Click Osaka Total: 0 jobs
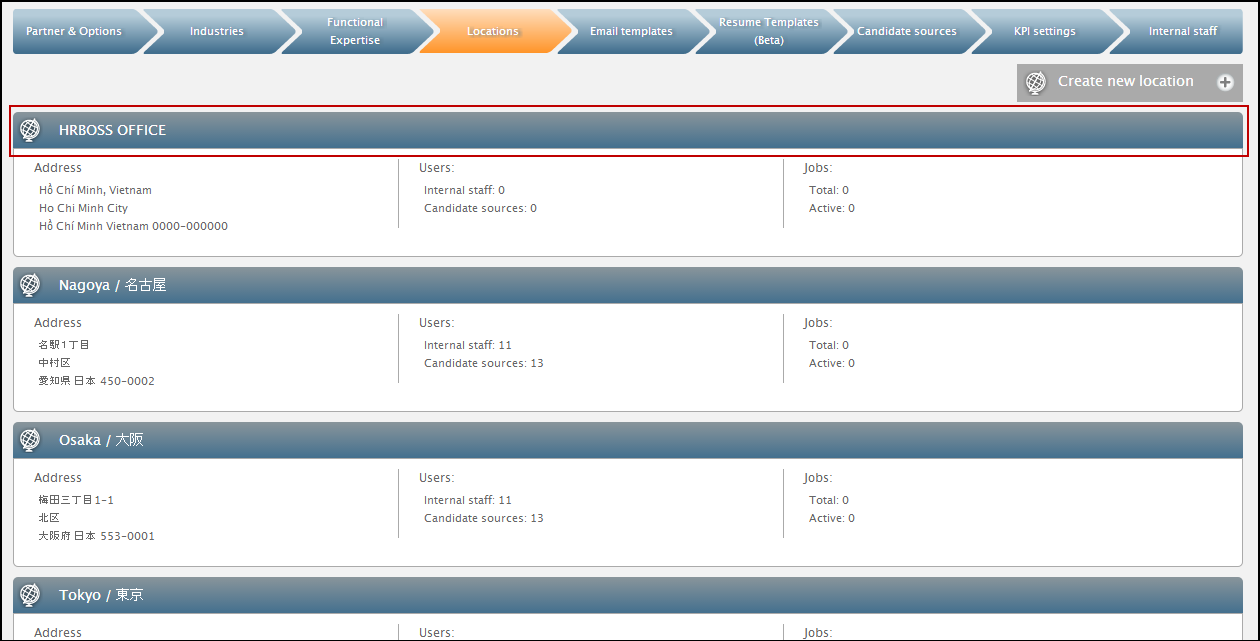The image size is (1260, 641). point(829,500)
